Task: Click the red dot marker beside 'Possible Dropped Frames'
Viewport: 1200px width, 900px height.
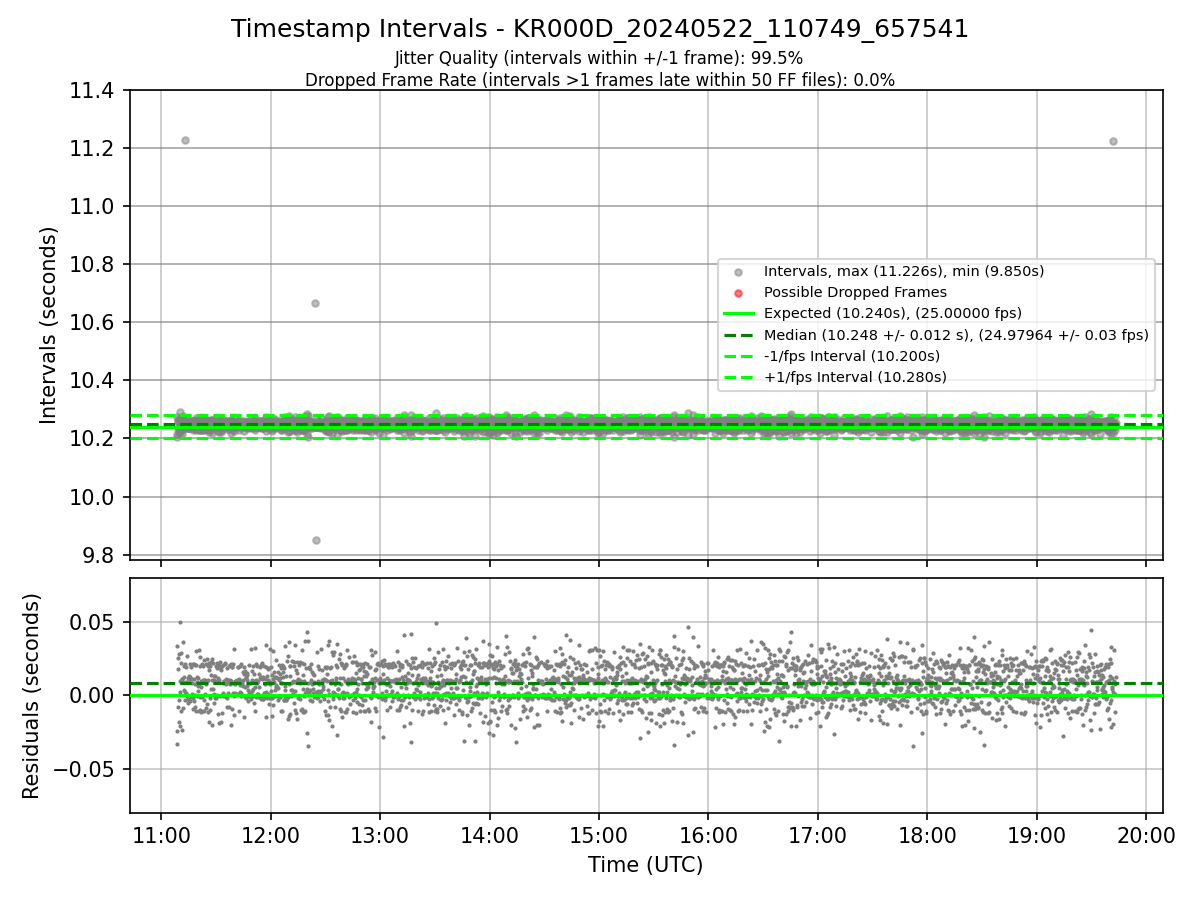Action: [x=738, y=293]
